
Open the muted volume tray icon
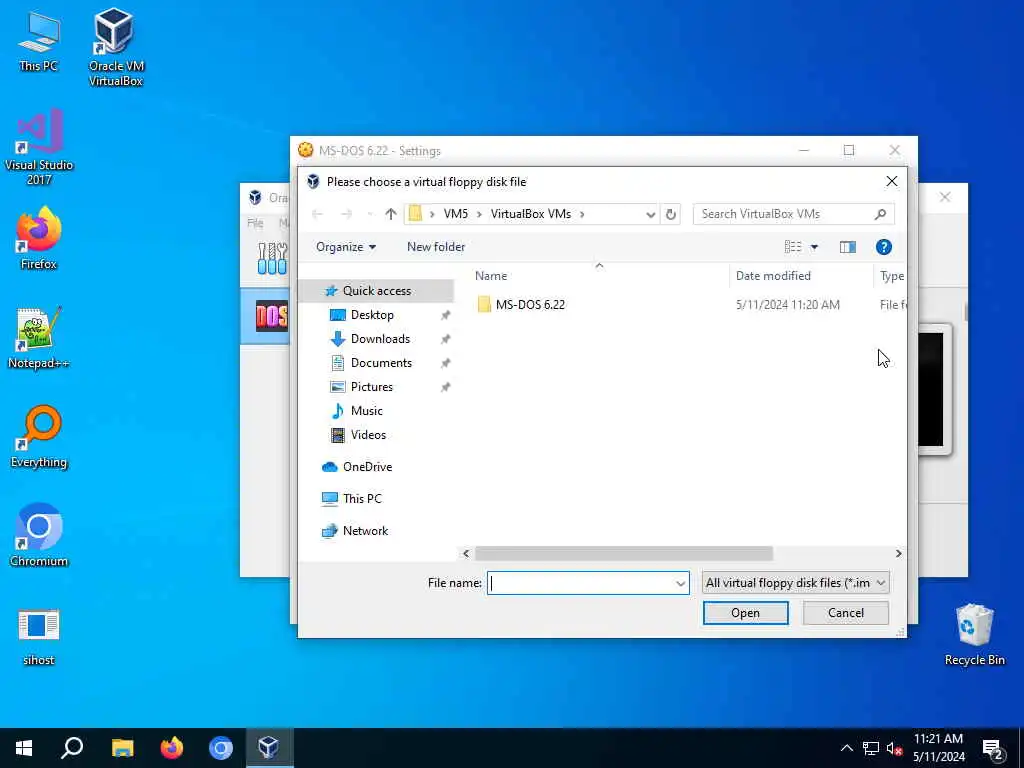(x=894, y=748)
